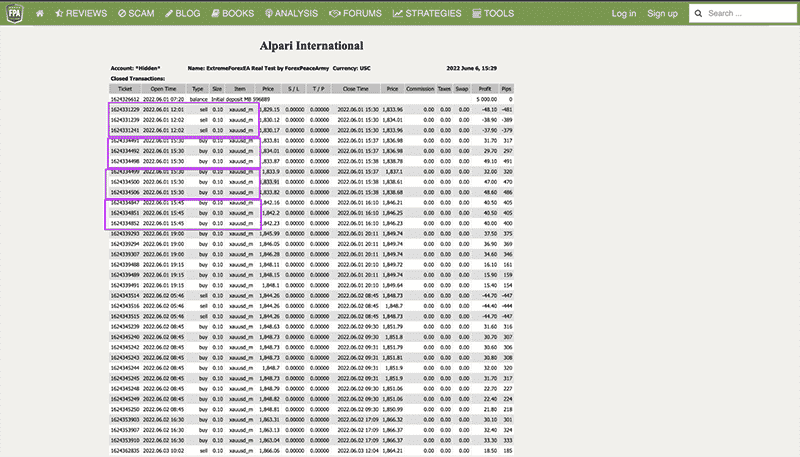Click the -44.40 profit value

click(x=489, y=306)
